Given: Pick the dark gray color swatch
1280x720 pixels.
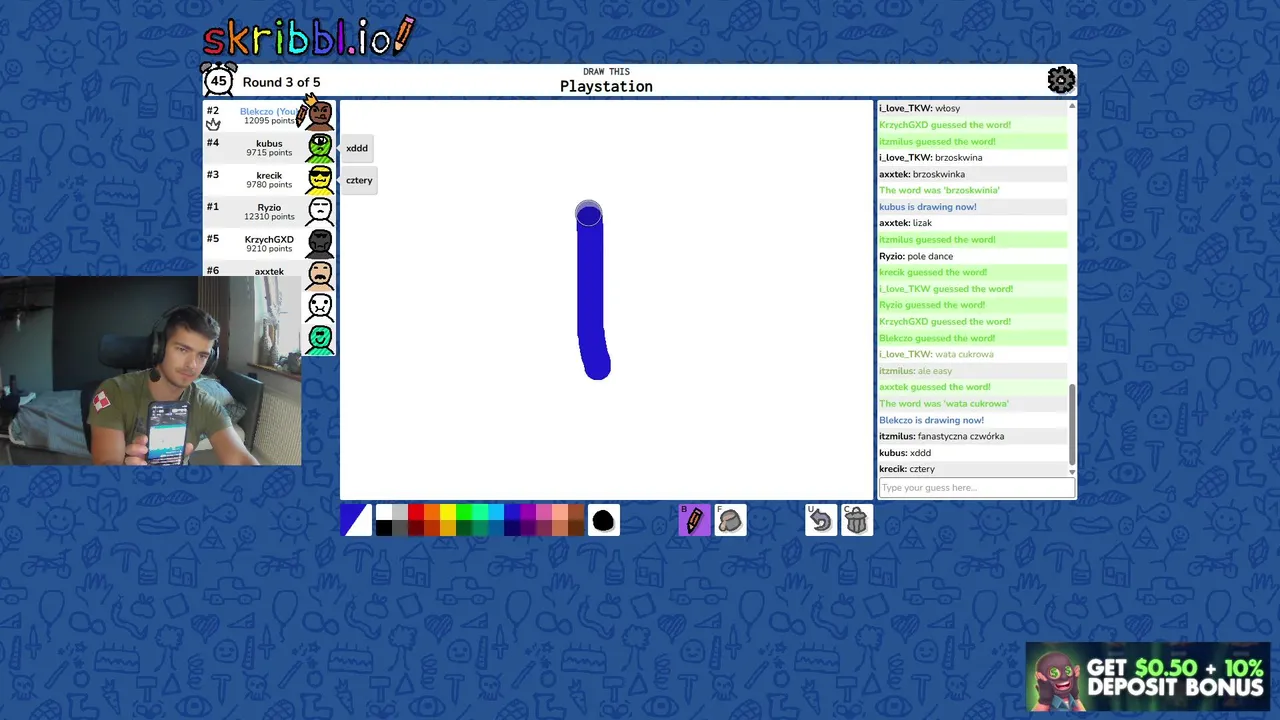Looking at the screenshot, I should click(x=400, y=528).
